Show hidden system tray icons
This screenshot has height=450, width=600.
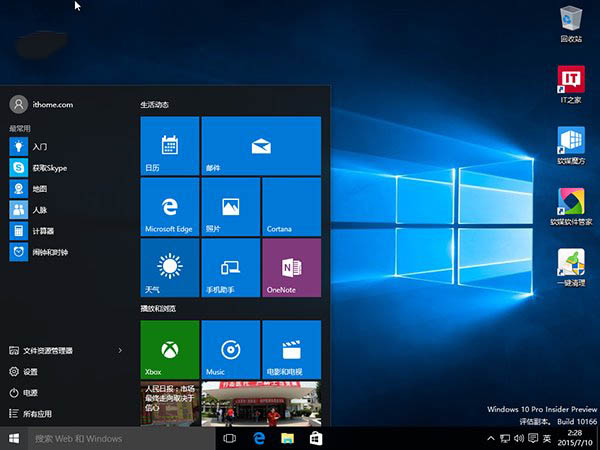click(489, 439)
